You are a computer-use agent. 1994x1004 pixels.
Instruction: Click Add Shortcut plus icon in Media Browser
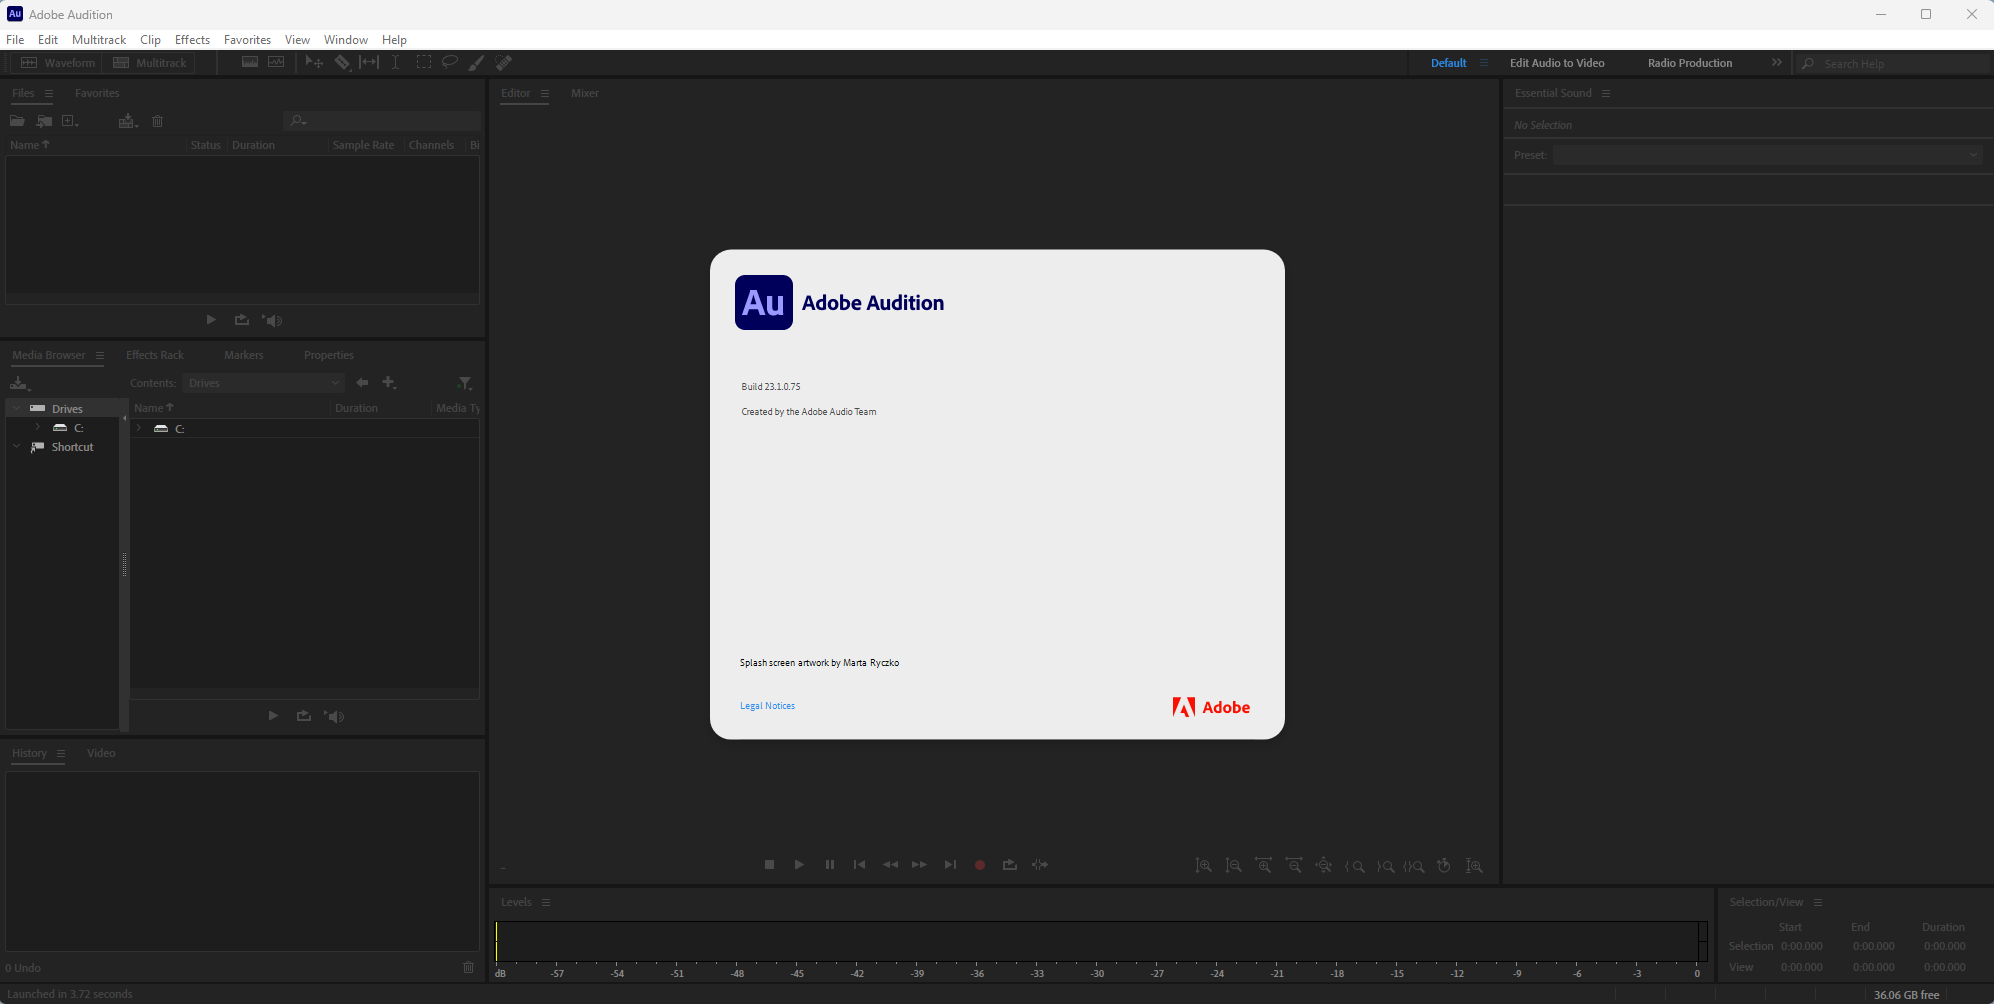[390, 383]
